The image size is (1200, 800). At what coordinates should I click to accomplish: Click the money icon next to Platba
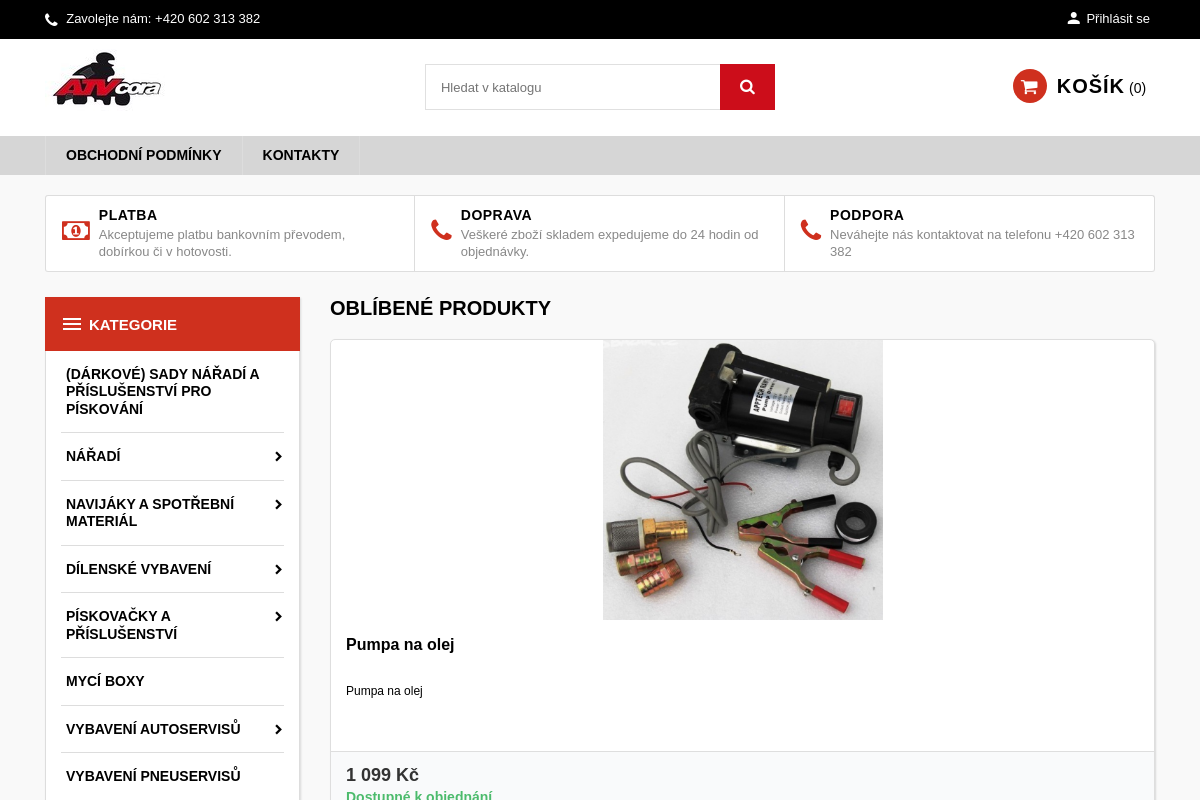pos(76,231)
